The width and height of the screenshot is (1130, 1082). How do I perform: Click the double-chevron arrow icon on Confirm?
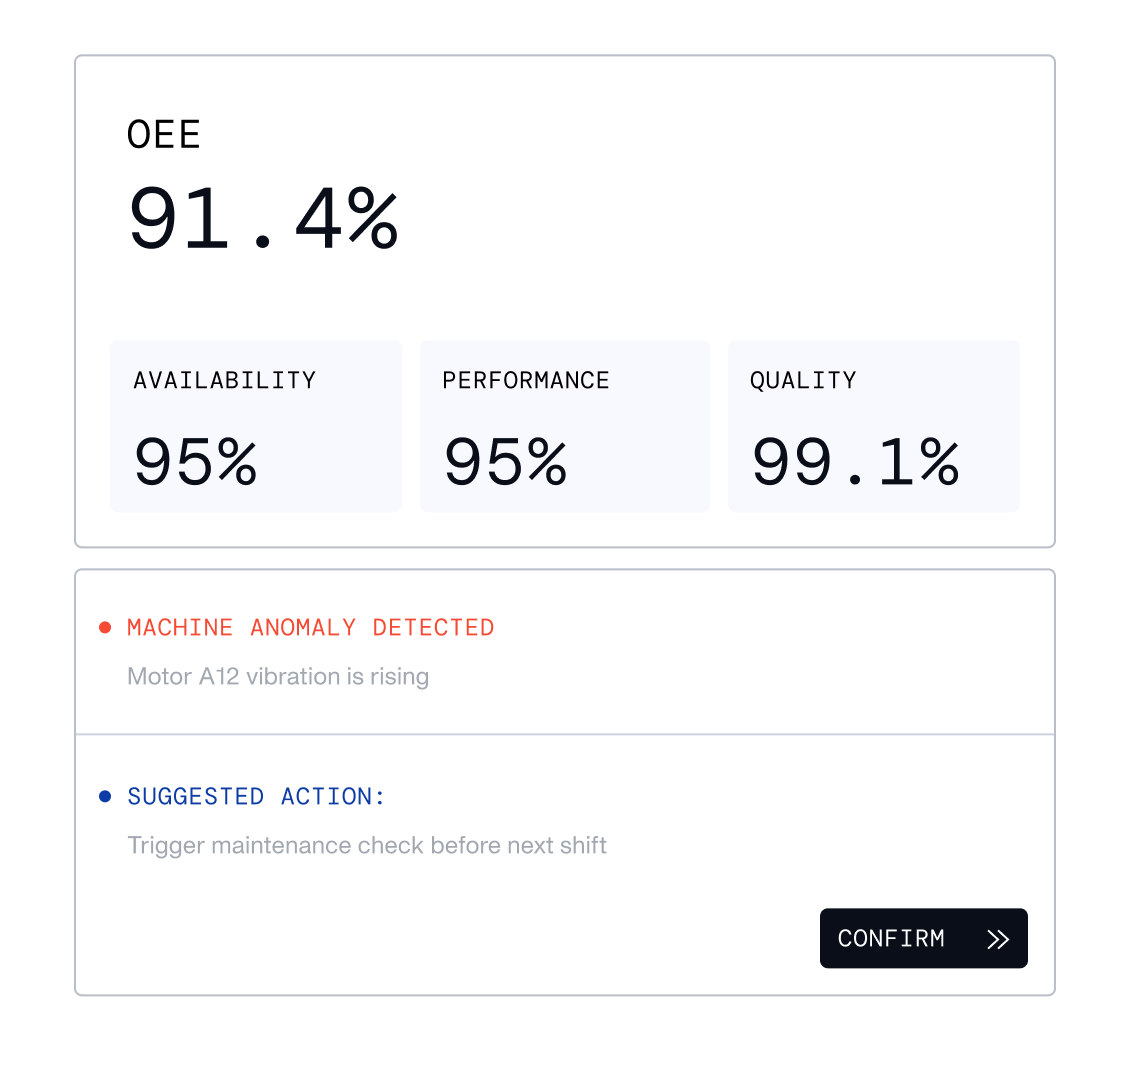pos(997,939)
